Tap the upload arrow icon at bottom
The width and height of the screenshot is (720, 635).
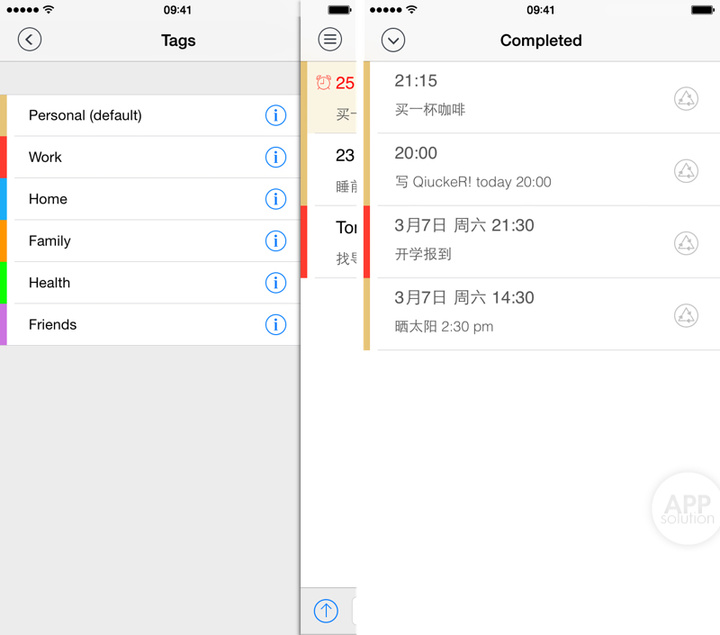pos(326,611)
